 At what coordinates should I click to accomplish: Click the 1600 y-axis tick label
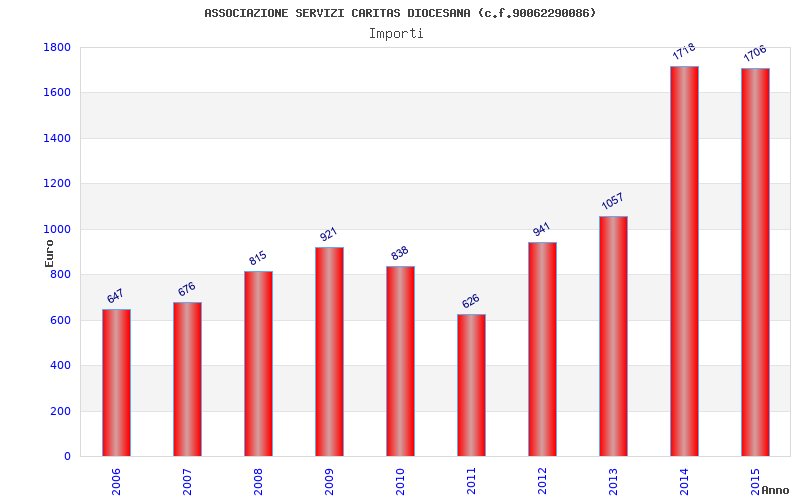click(57, 93)
